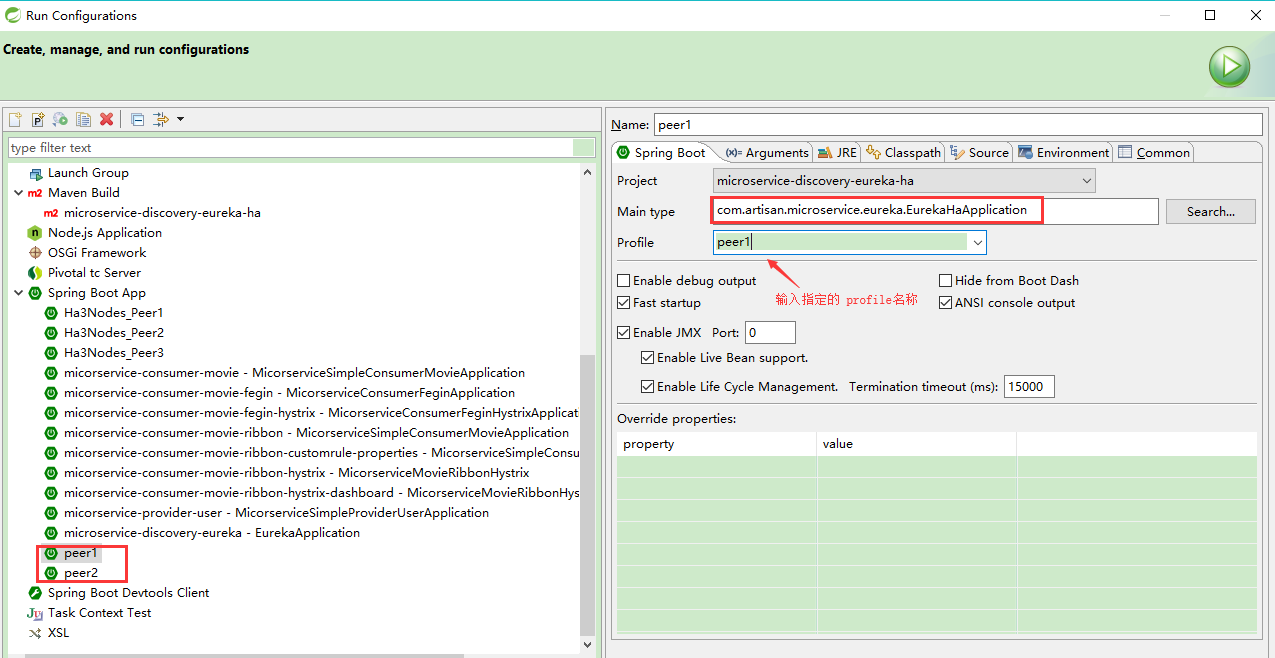The height and width of the screenshot is (658, 1275).
Task: Toggle Enable Life Cycle Management checkbox
Action: point(647,387)
